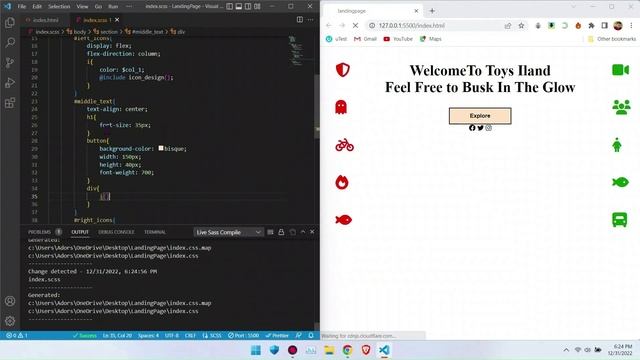This screenshot has width=640, height=360.
Task: Open the YouTube bookmark
Action: click(398, 39)
